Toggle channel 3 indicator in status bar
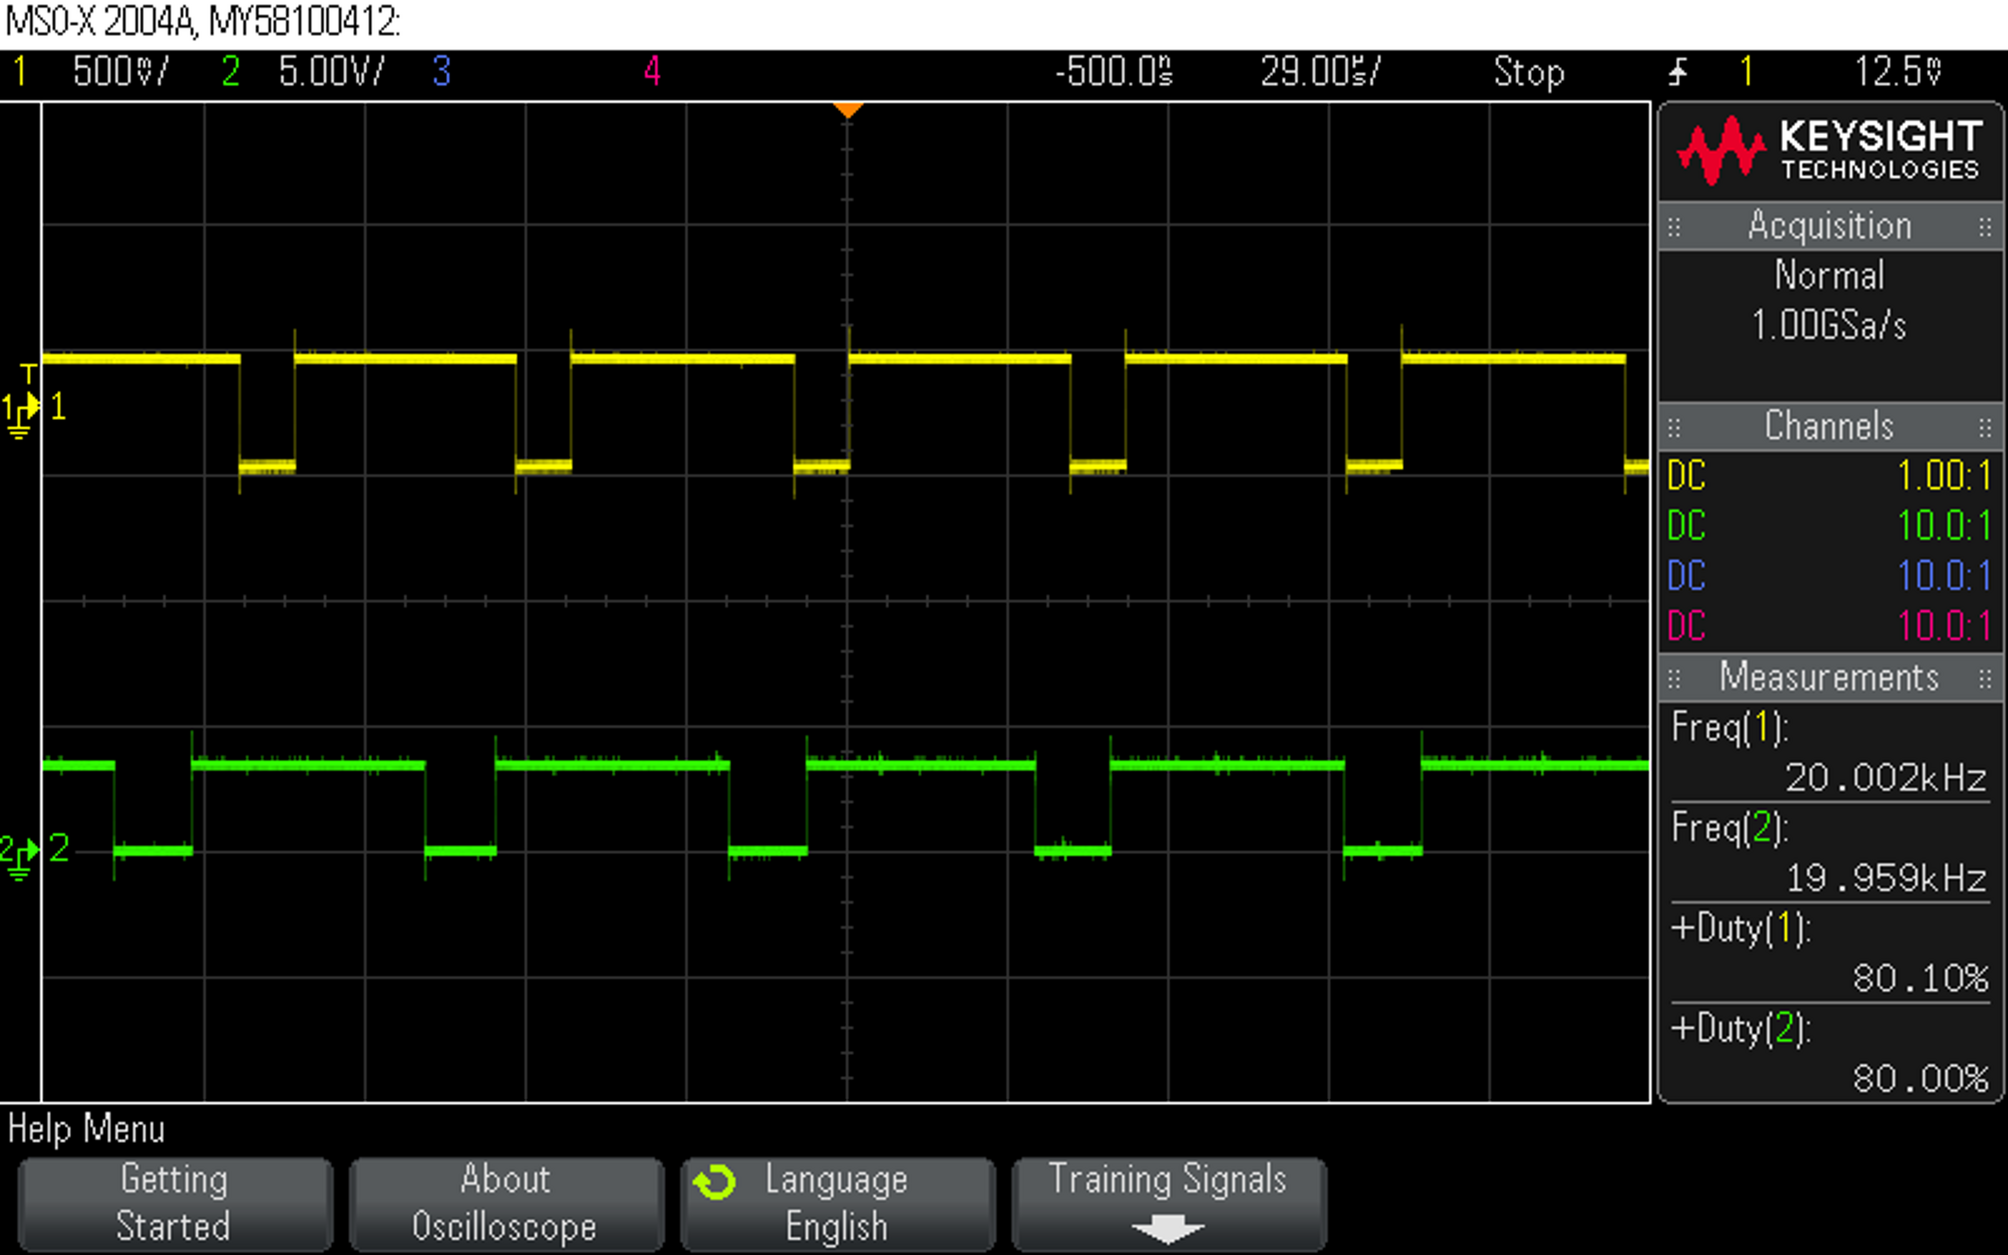This screenshot has width=2008, height=1255. coord(441,72)
